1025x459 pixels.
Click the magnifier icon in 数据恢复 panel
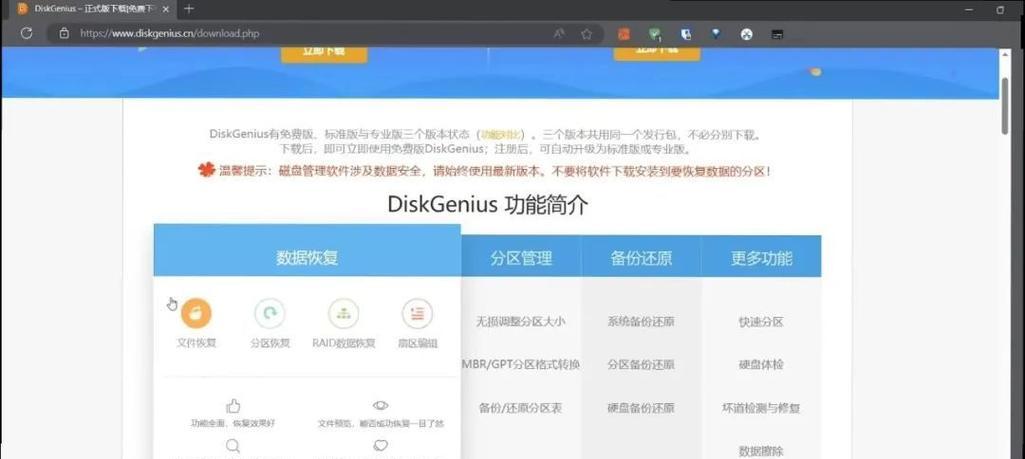click(x=233, y=446)
